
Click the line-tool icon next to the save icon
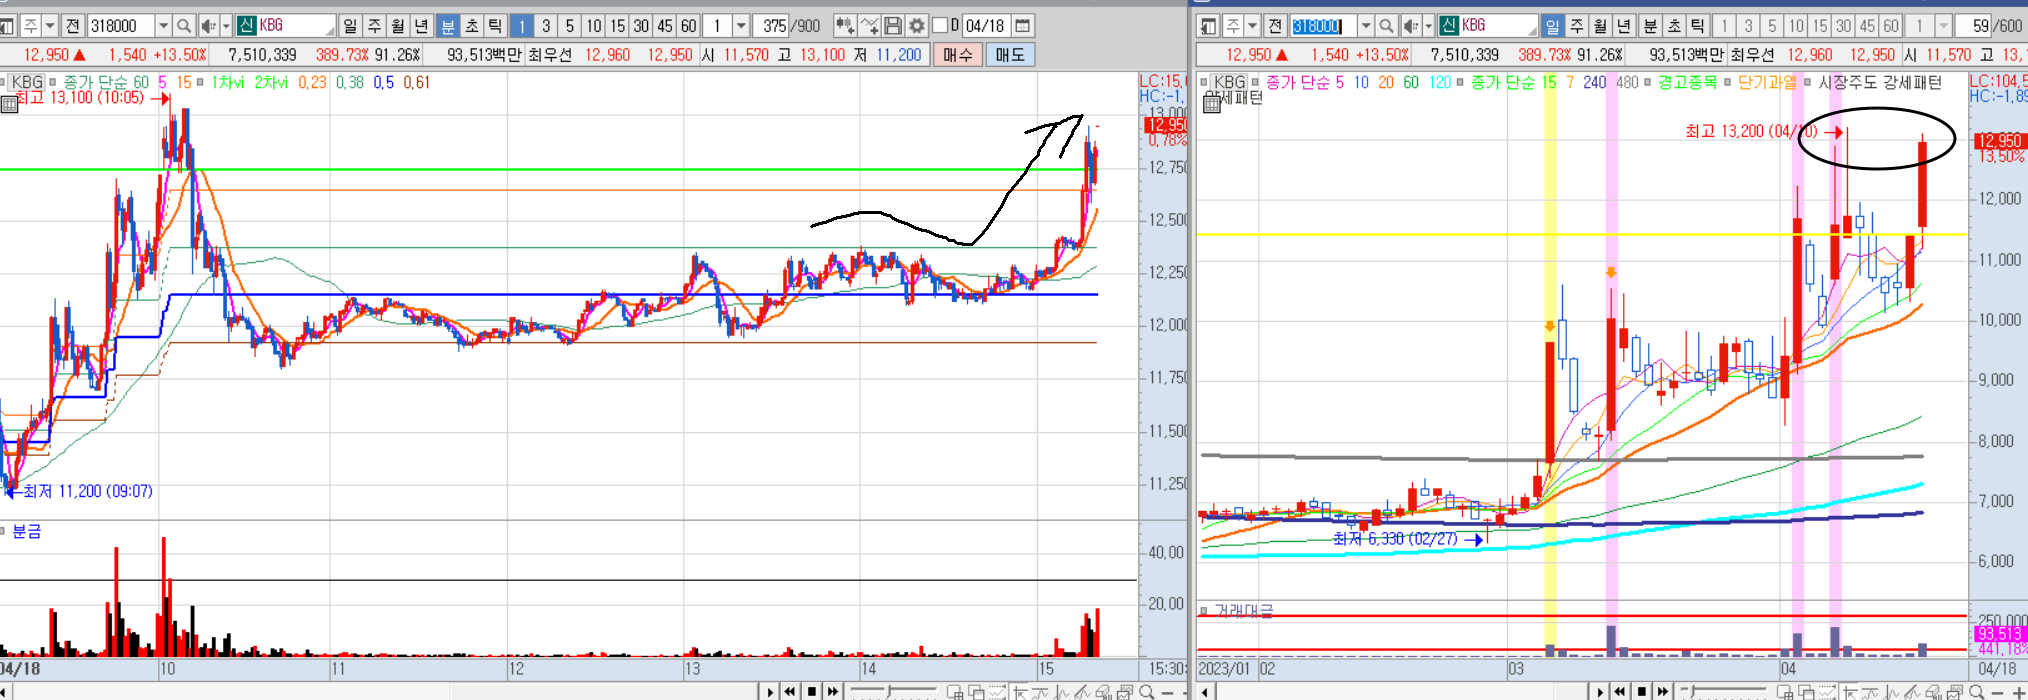[869, 26]
